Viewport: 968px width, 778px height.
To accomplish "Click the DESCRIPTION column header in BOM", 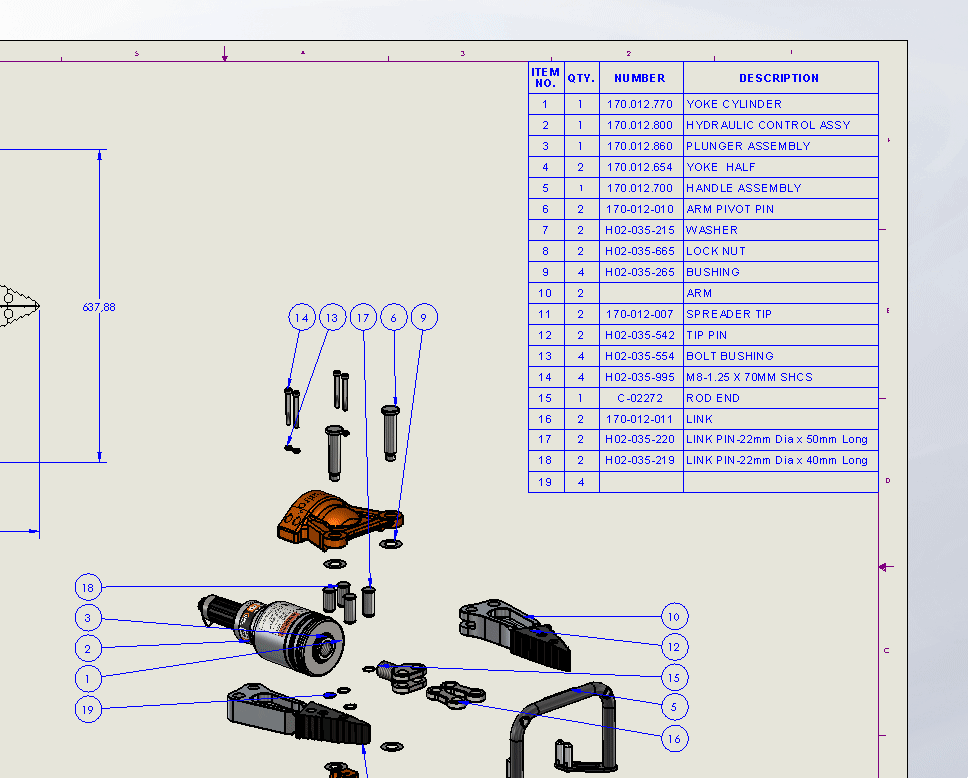I will click(779, 78).
